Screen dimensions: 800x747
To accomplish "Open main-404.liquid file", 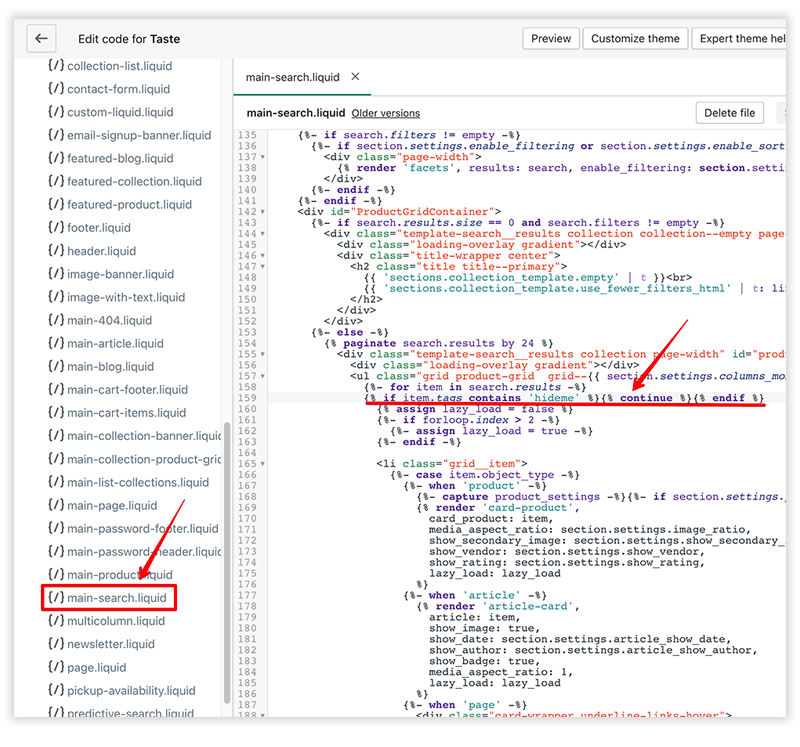I will 100,320.
